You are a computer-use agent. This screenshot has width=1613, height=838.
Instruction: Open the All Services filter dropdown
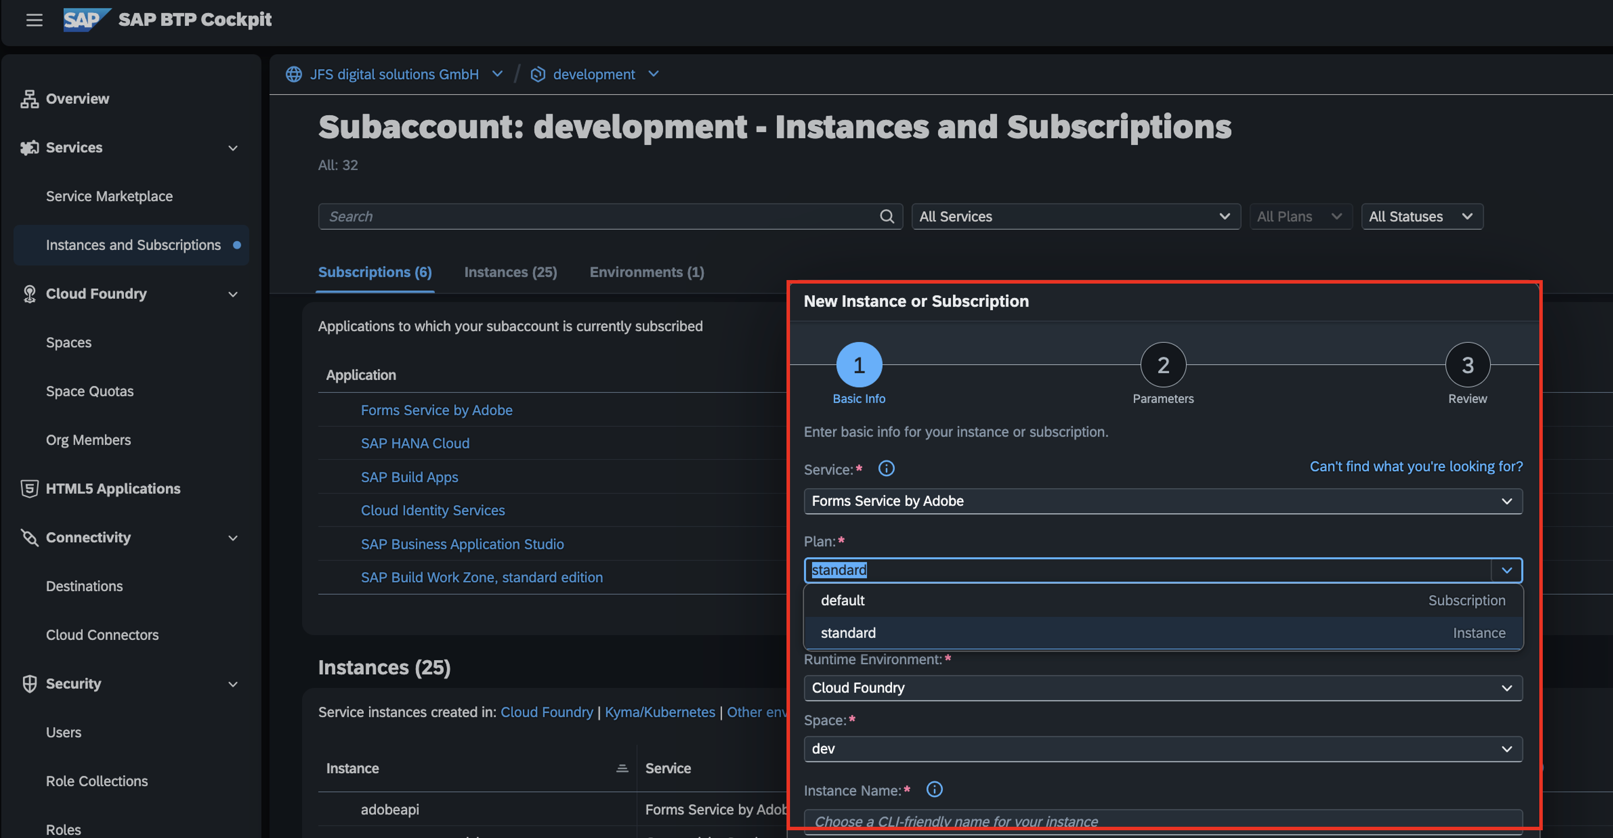click(1075, 217)
